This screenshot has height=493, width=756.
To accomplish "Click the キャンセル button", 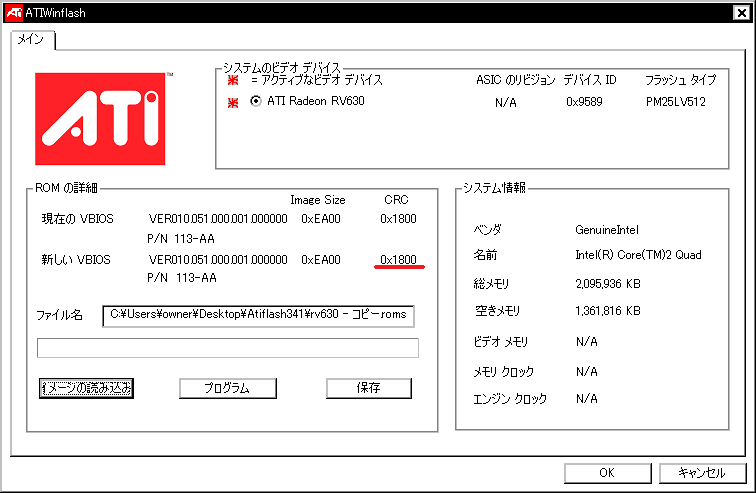I will point(702,473).
